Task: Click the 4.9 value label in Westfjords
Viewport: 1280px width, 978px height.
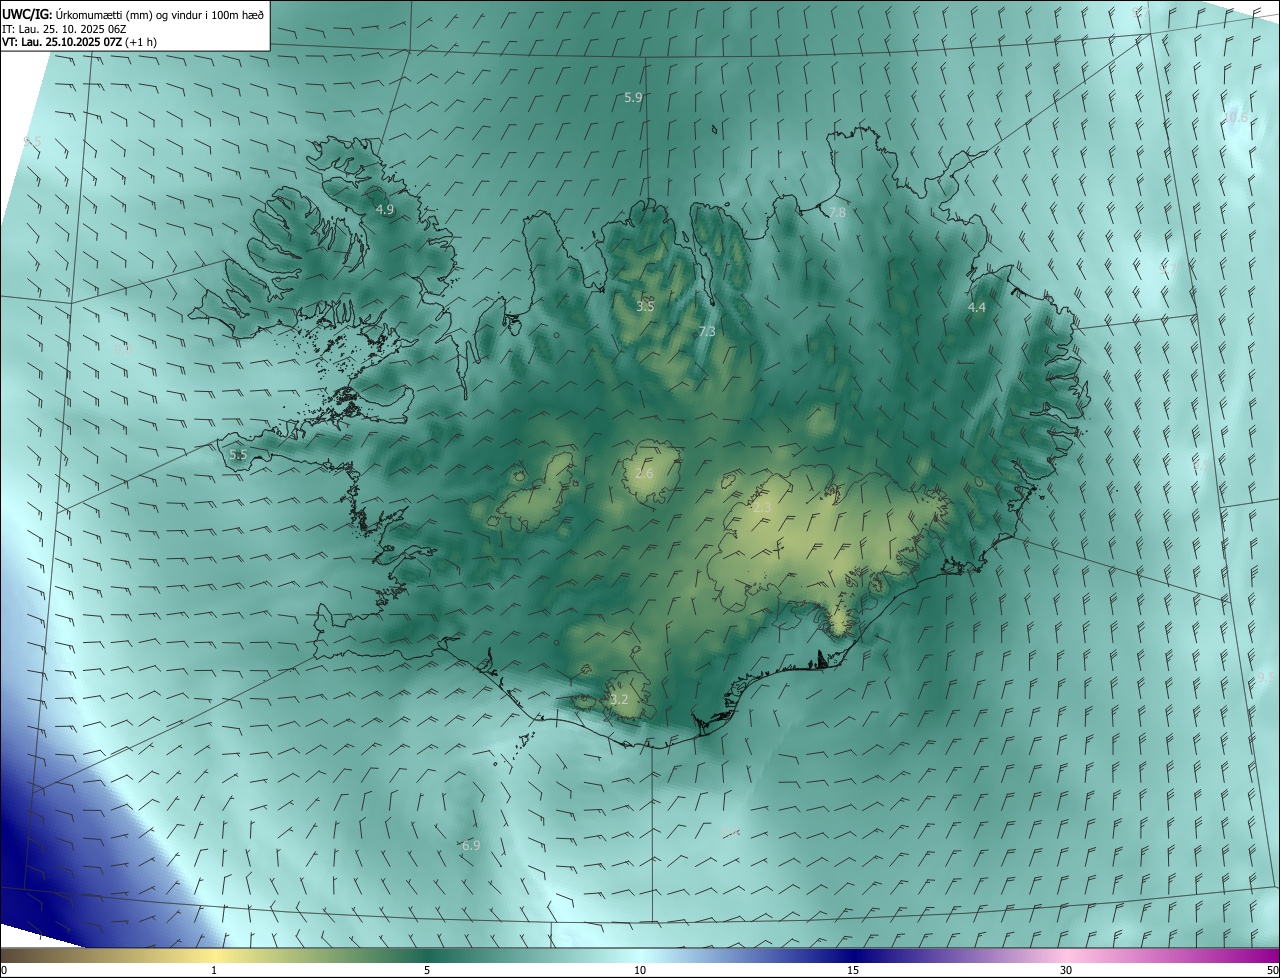Action: click(385, 209)
